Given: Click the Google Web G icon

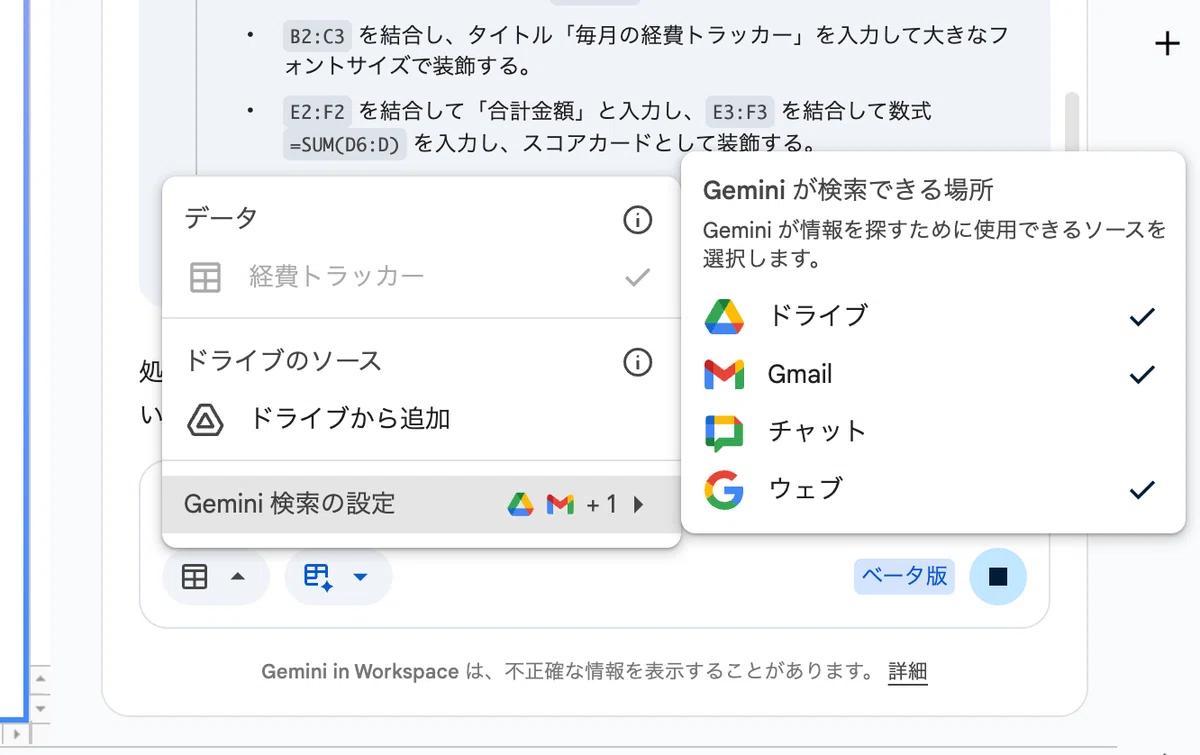Looking at the screenshot, I should (724, 490).
